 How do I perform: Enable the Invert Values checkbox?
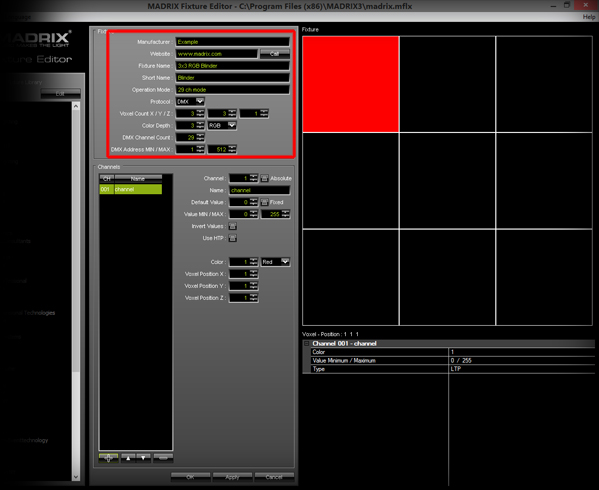click(232, 226)
